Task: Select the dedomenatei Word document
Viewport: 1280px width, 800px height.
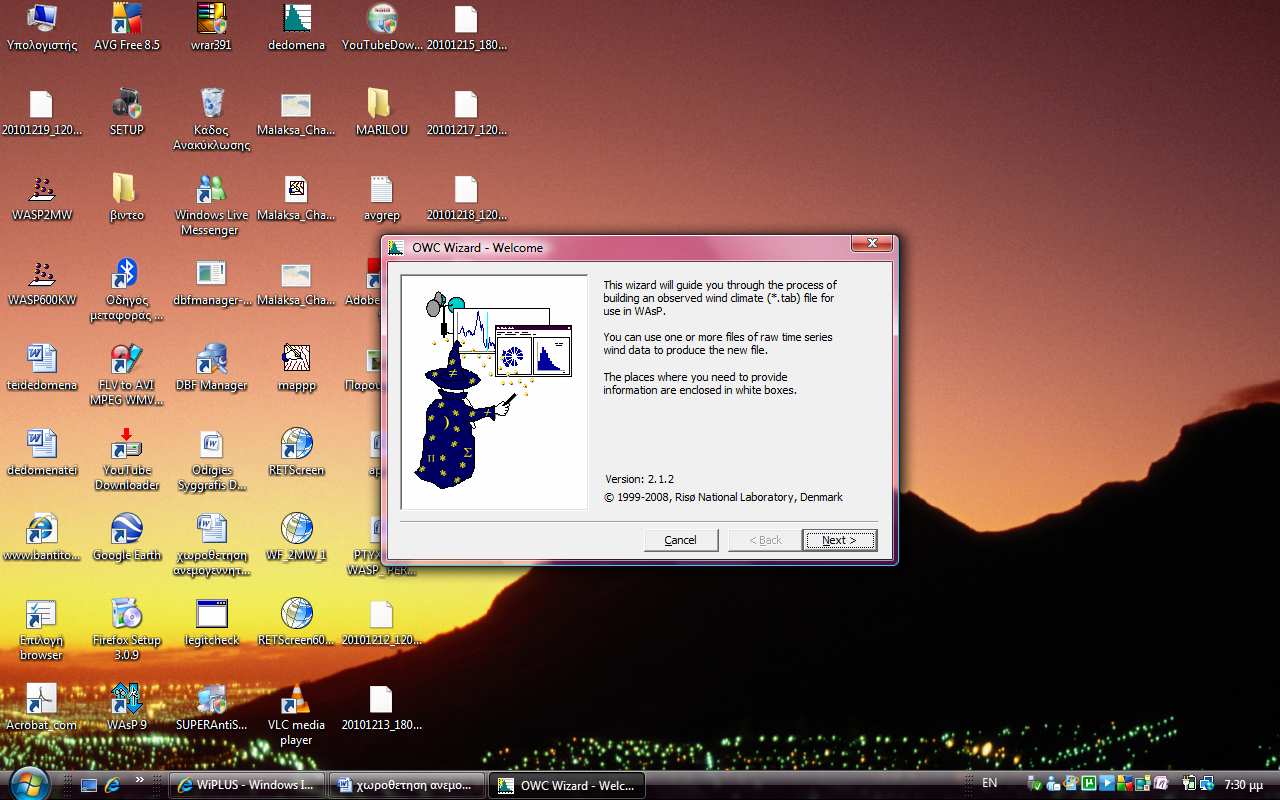Action: [x=42, y=453]
